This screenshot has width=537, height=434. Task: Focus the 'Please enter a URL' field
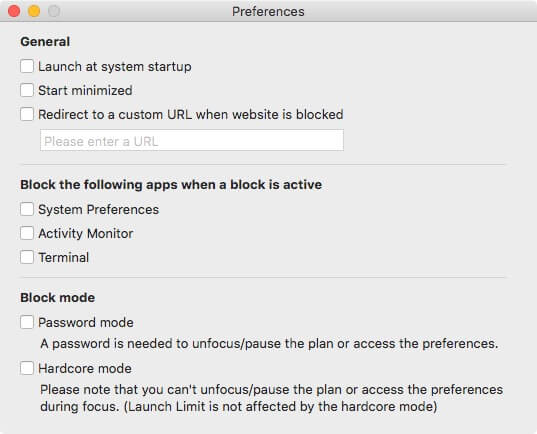coord(192,140)
